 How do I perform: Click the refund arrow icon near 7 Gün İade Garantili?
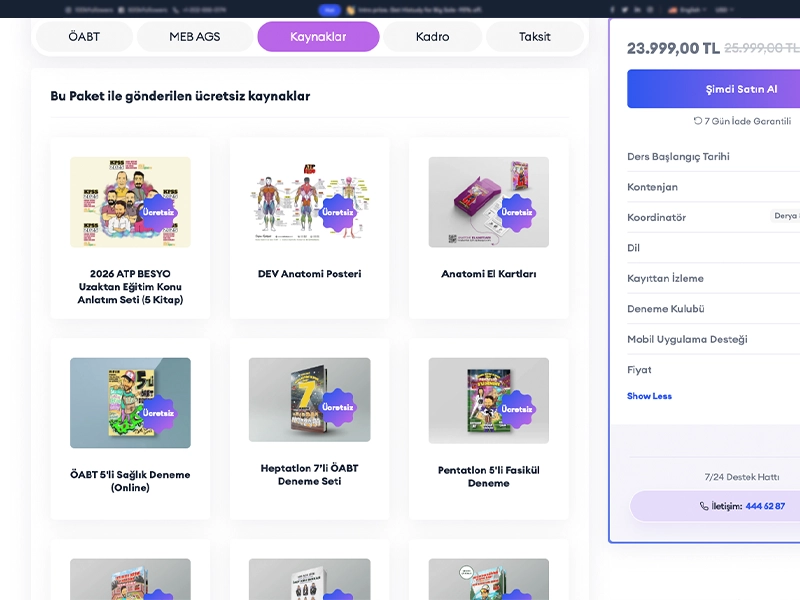click(x=697, y=121)
